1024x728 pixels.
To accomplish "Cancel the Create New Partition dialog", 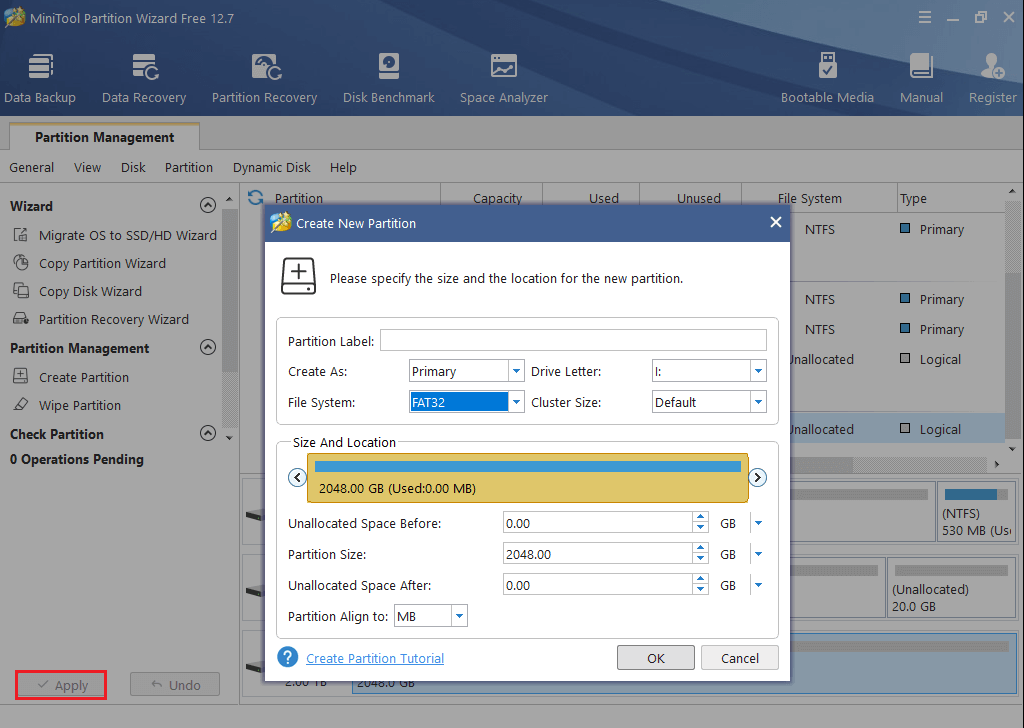I will 740,657.
